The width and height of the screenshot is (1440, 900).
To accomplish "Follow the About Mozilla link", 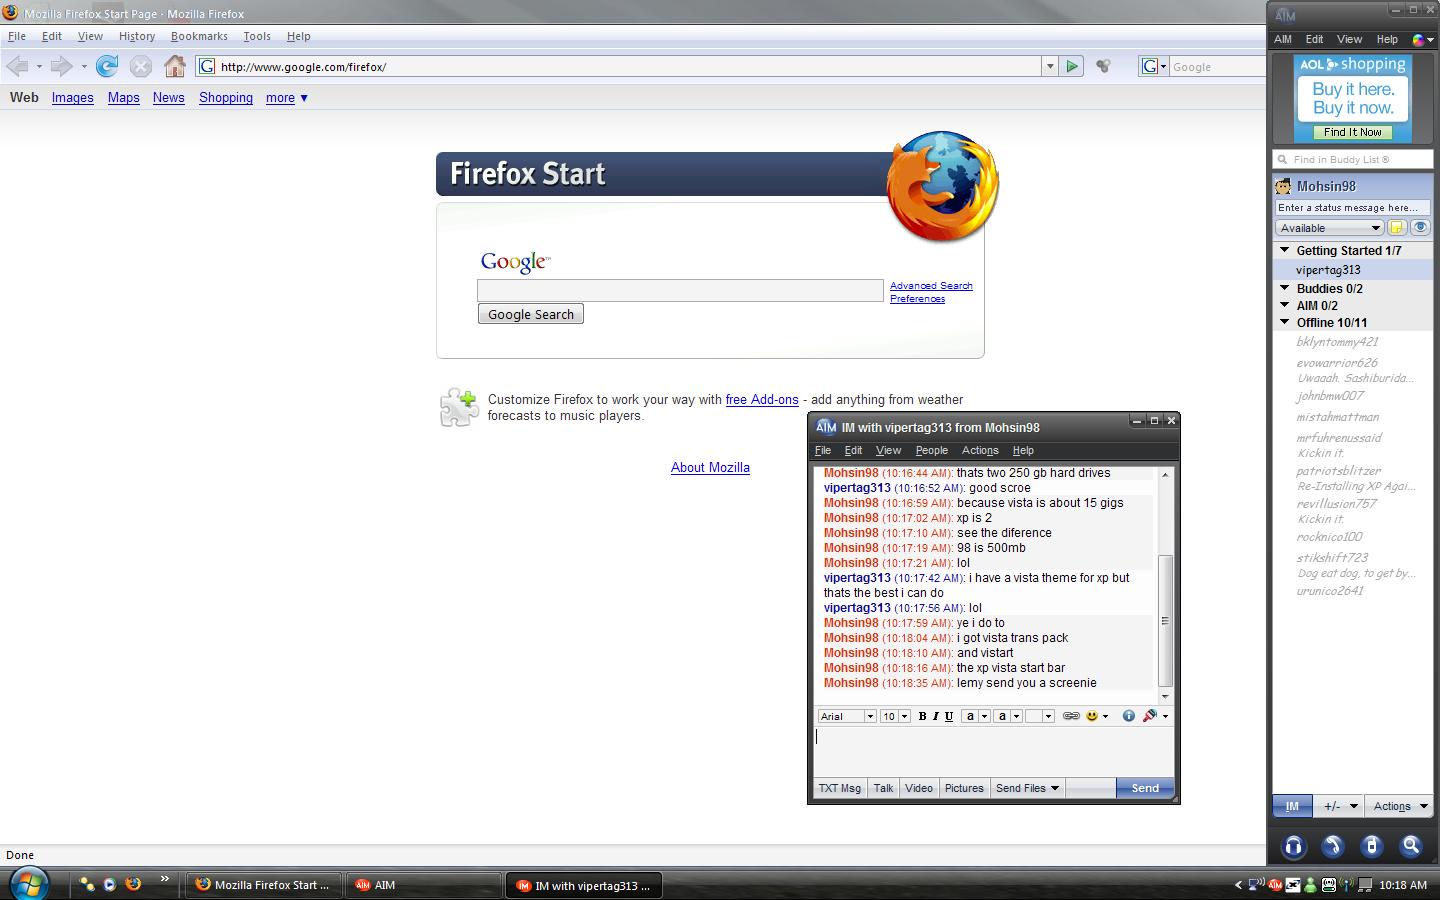I will [x=710, y=468].
